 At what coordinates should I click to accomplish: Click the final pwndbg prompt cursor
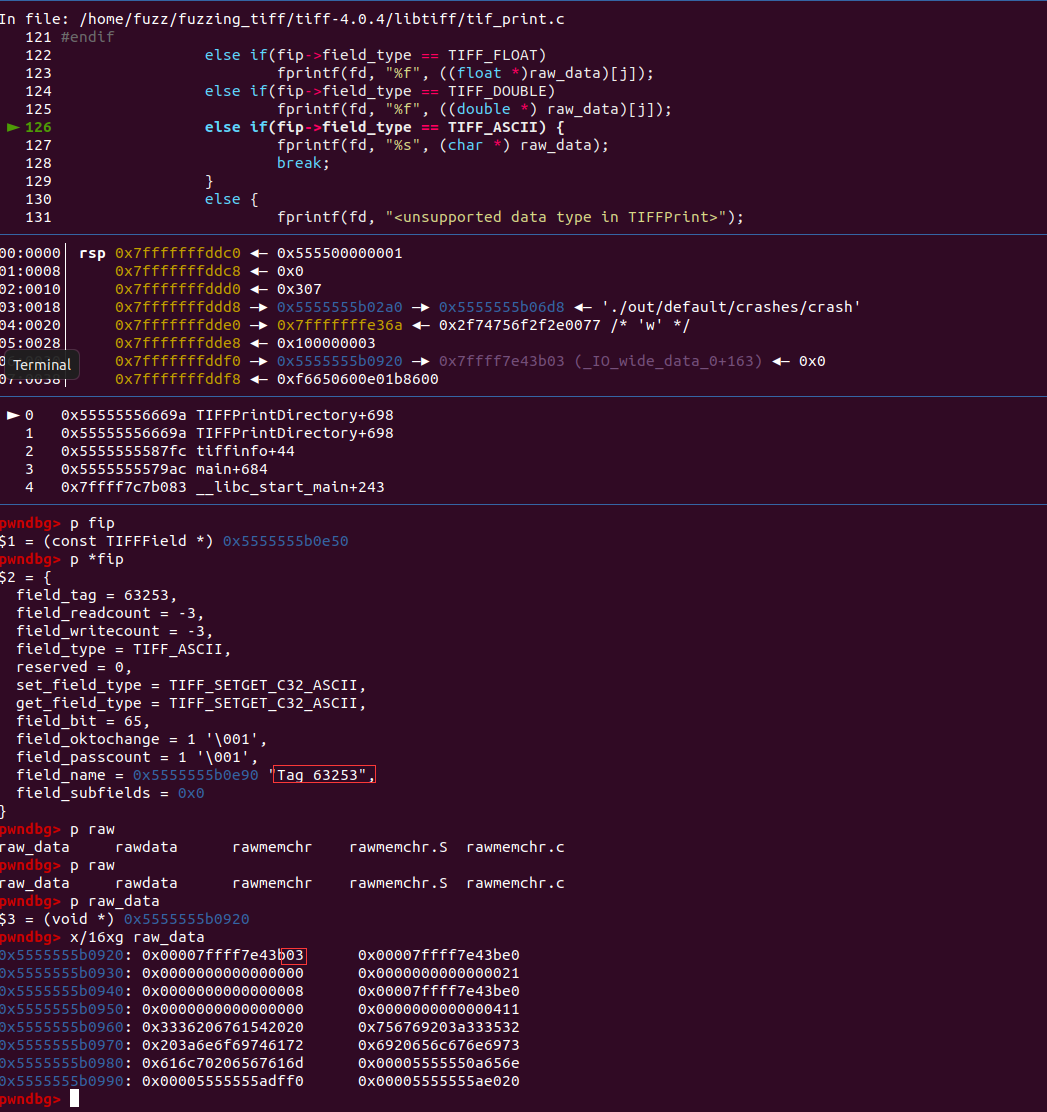pos(74,1099)
